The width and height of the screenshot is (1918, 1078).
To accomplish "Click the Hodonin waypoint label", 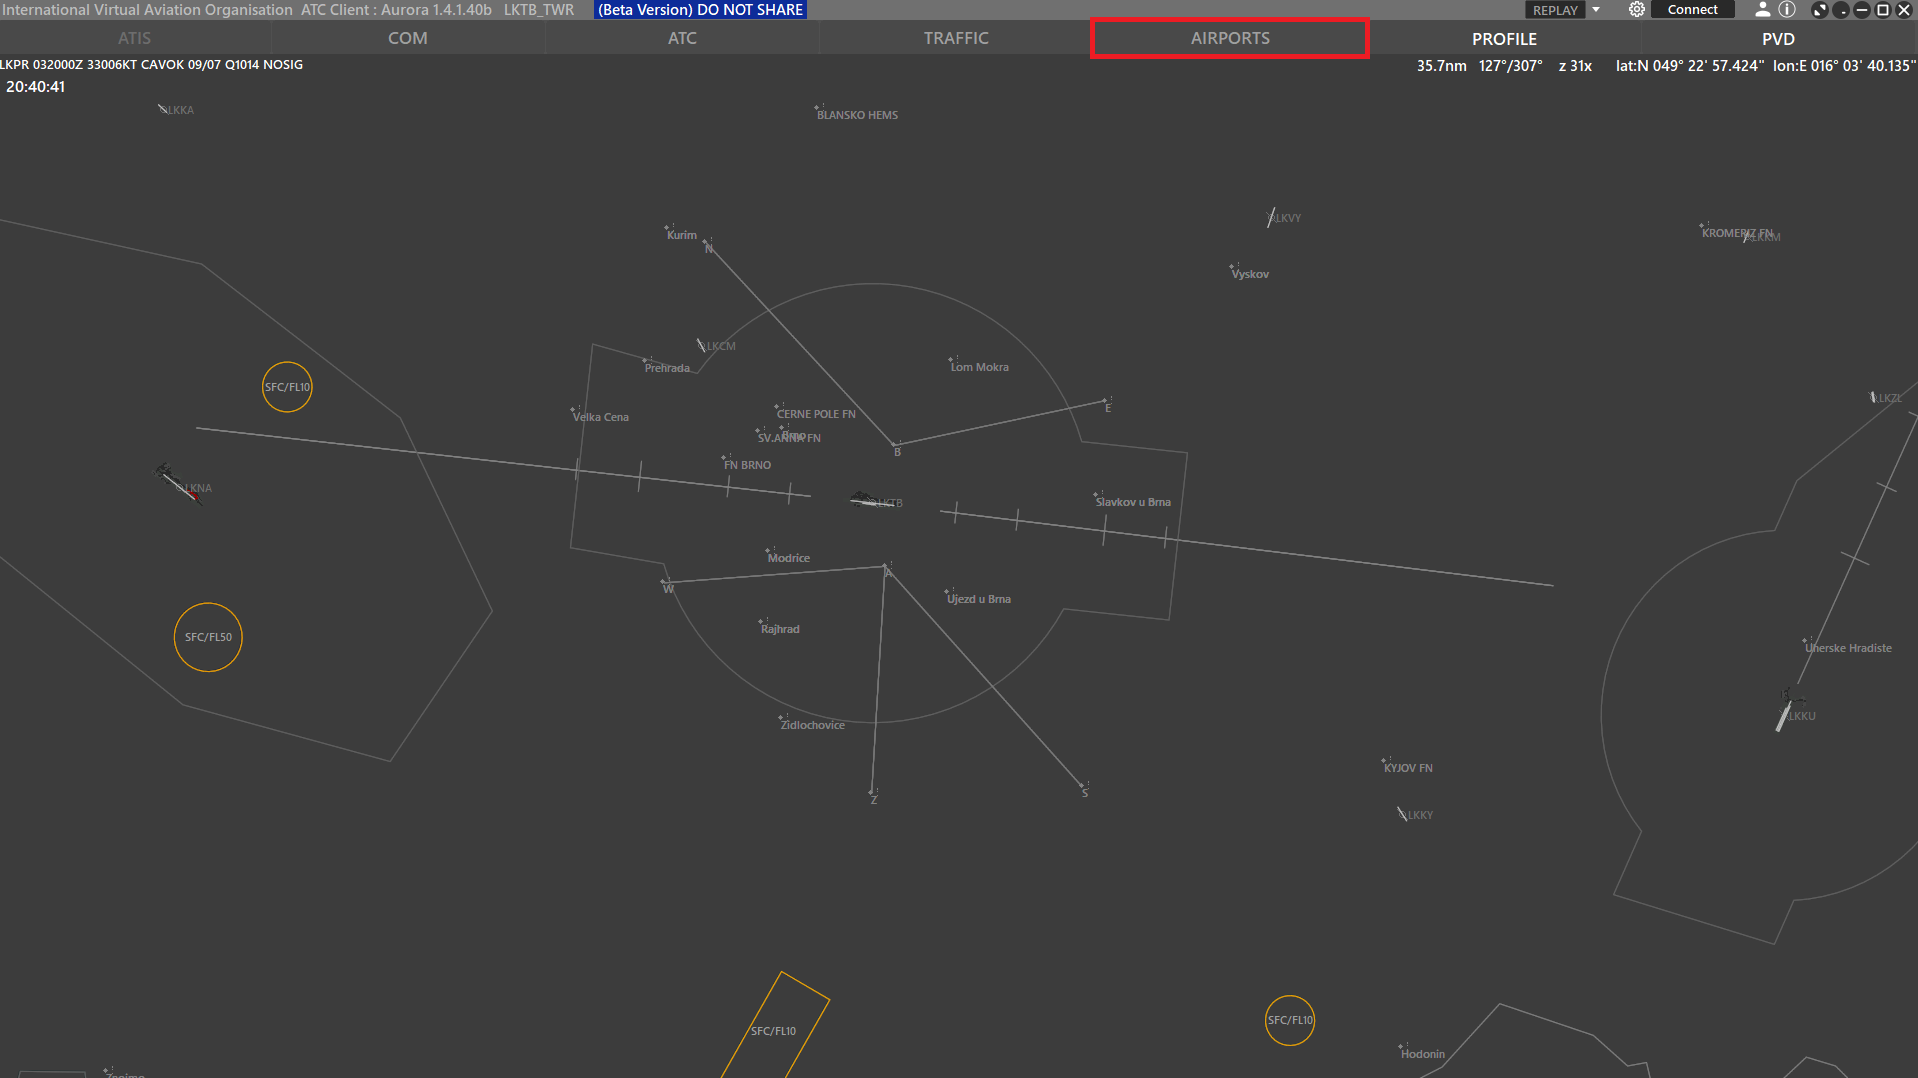I will (x=1422, y=1054).
